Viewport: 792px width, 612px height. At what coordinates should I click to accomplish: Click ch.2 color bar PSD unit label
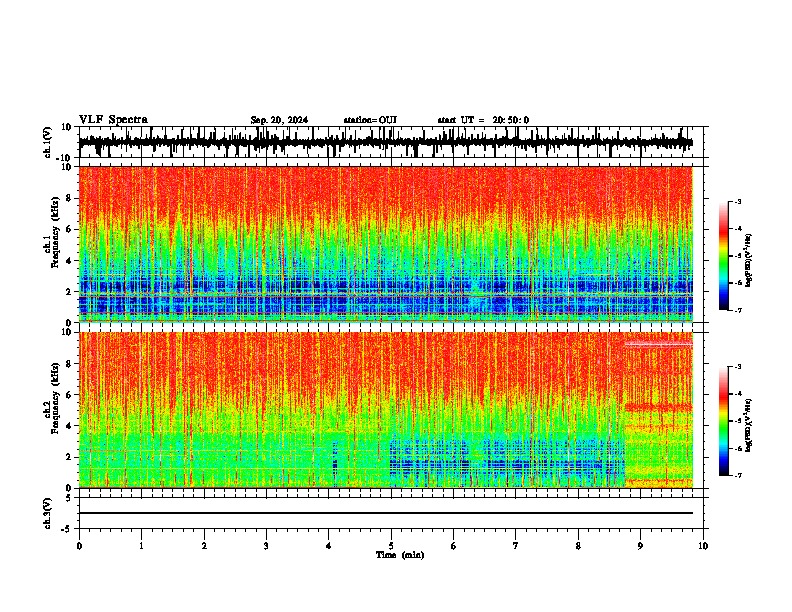[x=748, y=425]
